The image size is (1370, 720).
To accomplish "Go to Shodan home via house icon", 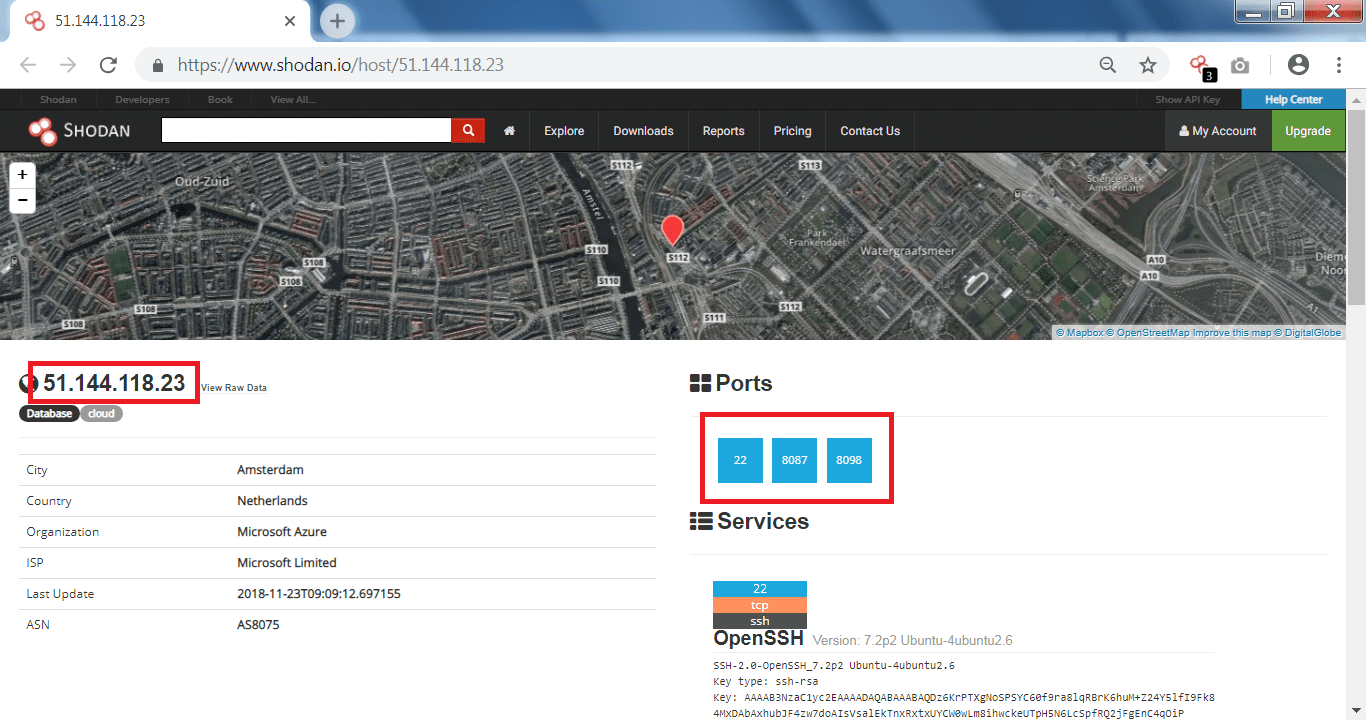I will (x=509, y=131).
